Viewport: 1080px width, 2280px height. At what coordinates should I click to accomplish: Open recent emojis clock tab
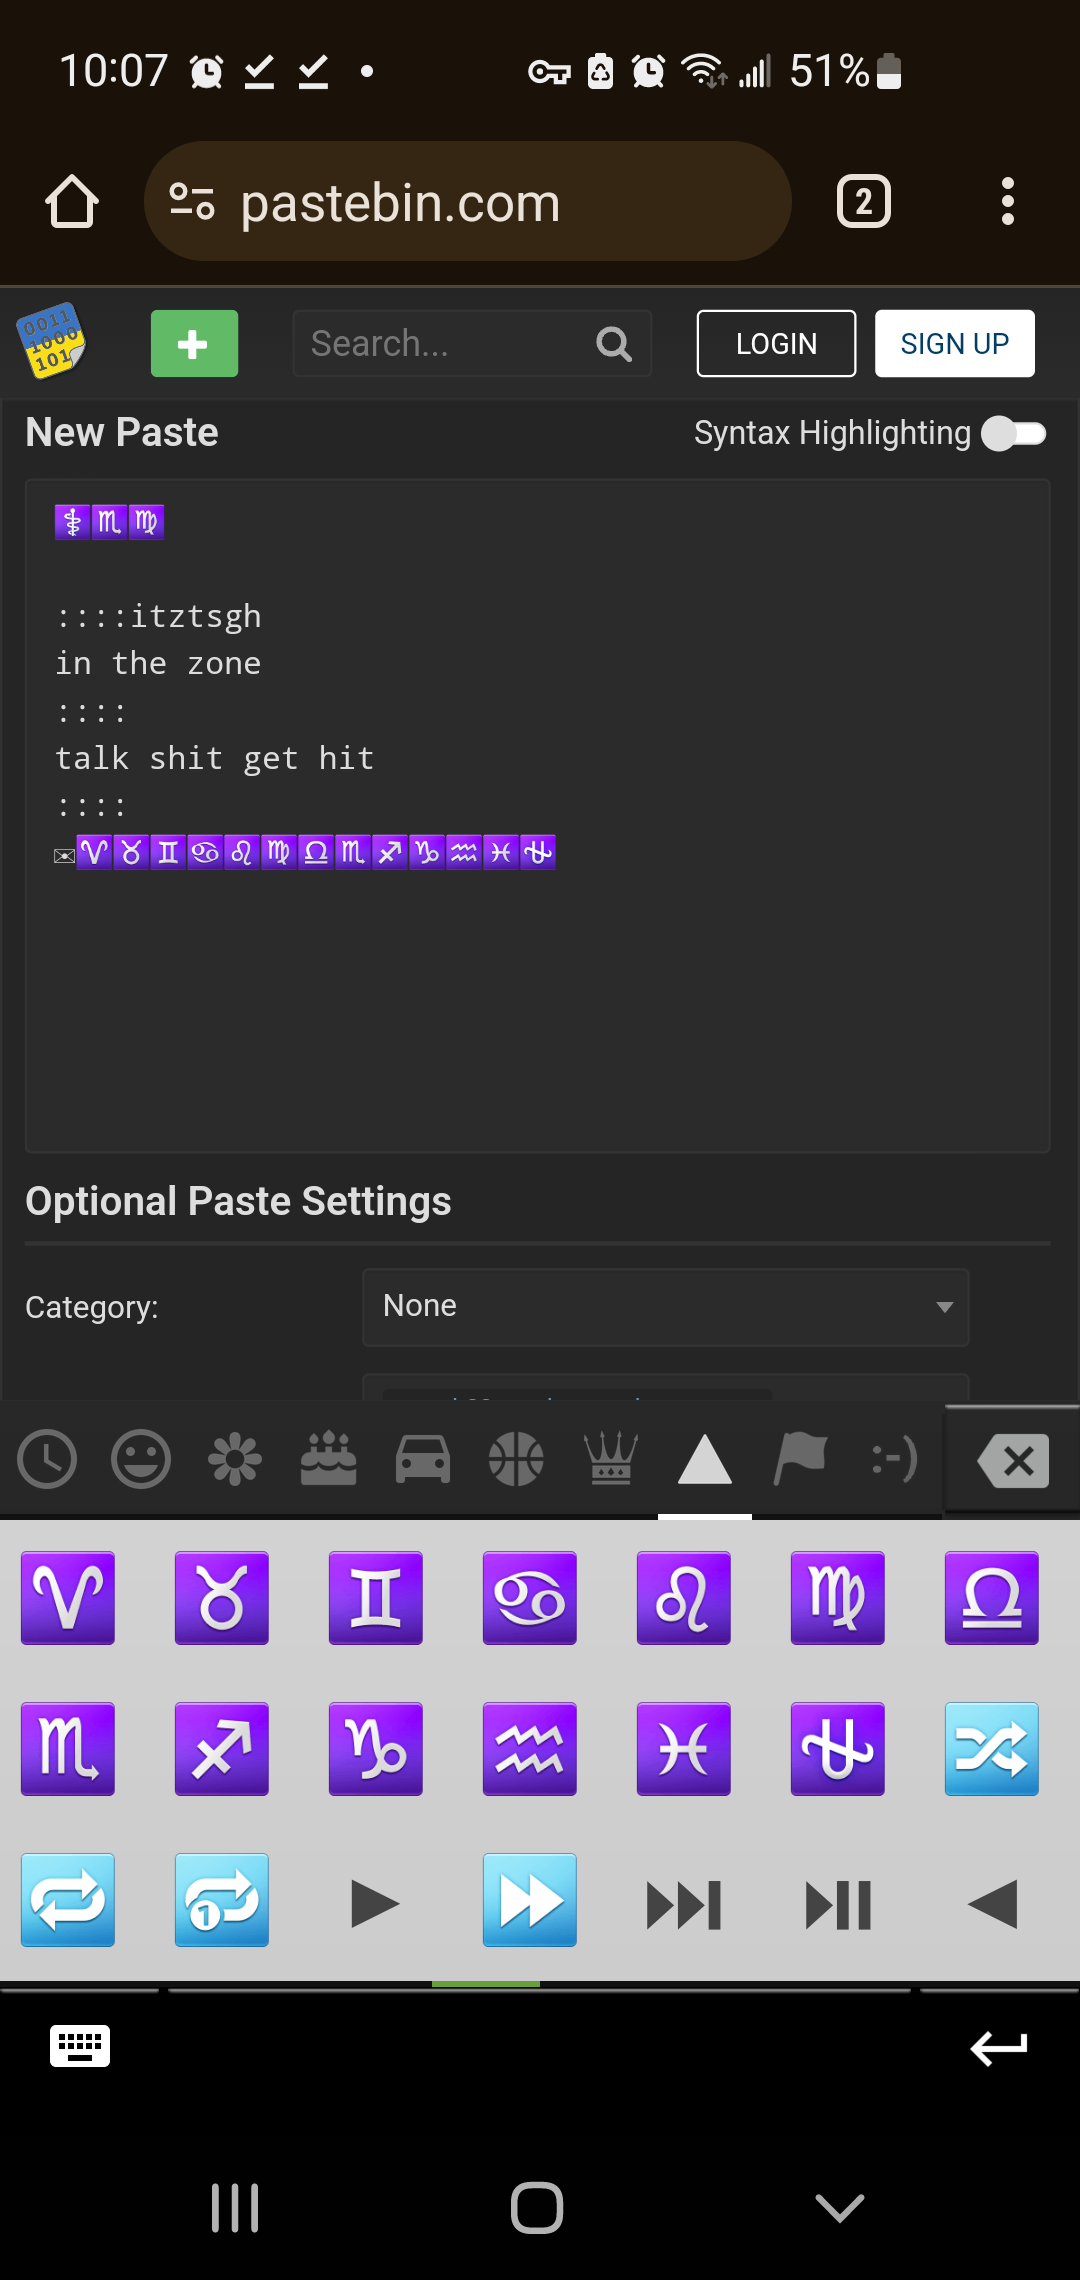pyautogui.click(x=47, y=1459)
